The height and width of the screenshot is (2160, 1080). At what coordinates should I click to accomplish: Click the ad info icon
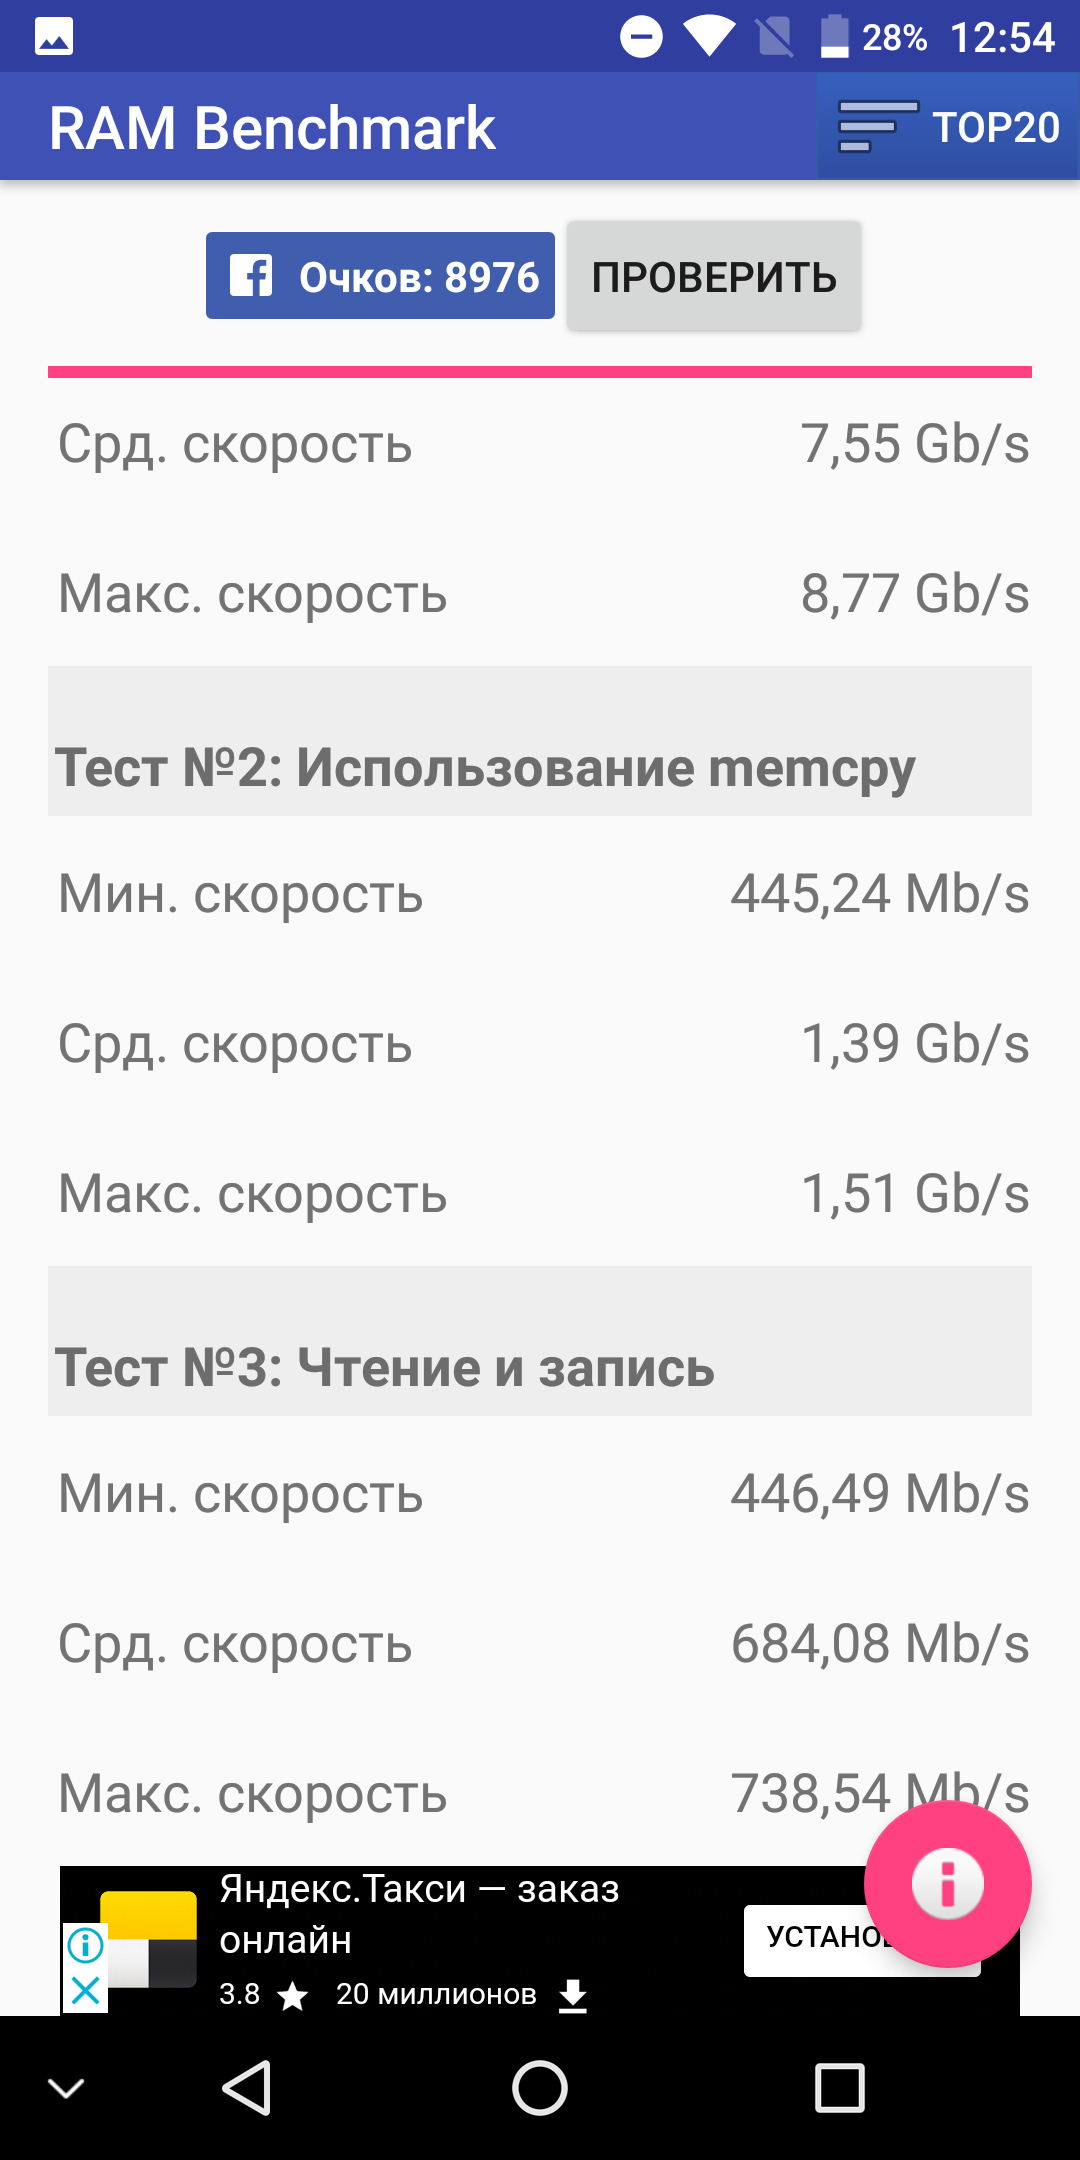coord(86,1945)
